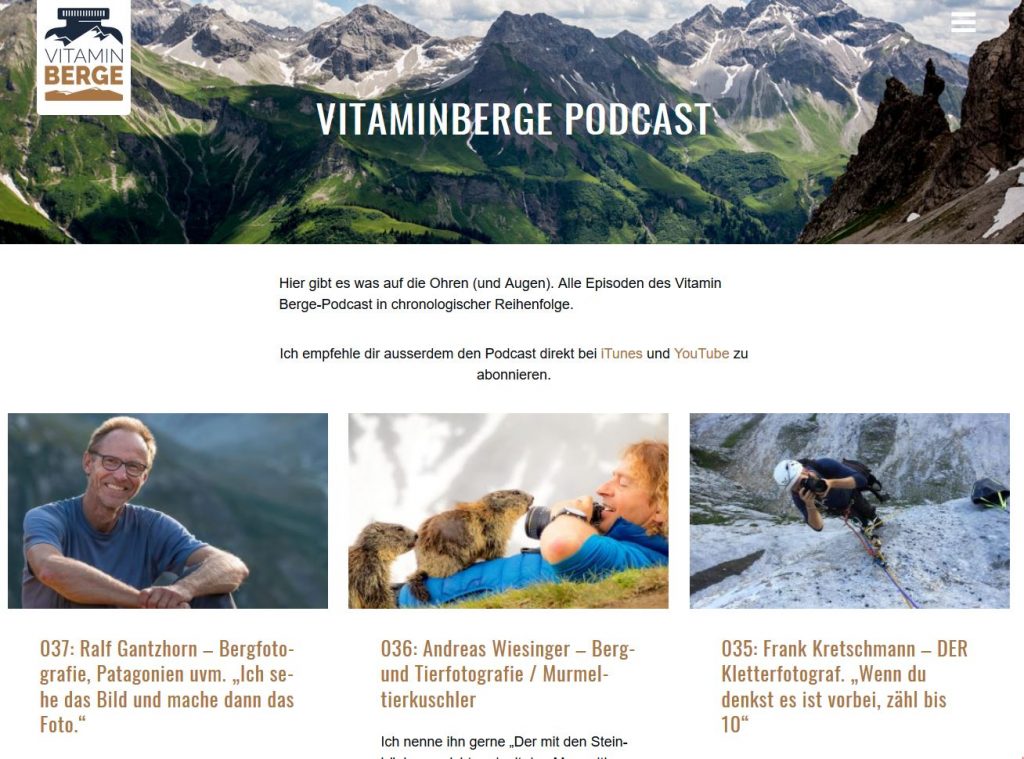Open episode 037 Ralf Gantzhorn title

[167, 686]
